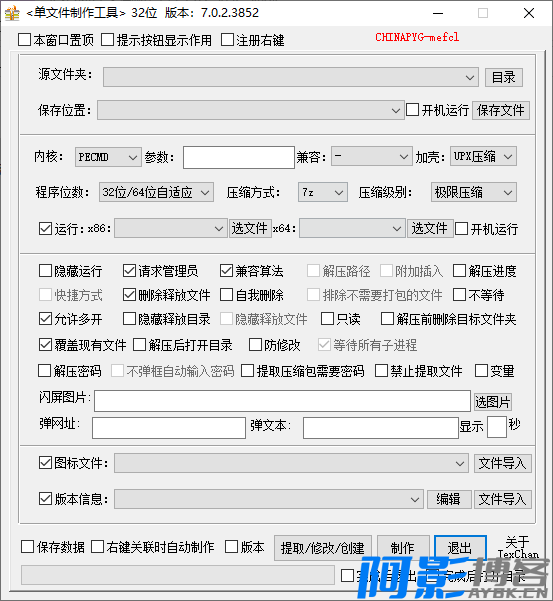The image size is (553, 601).
Task: Enable the 隐藏运行 checkbox
Action: pyautogui.click(x=45, y=271)
